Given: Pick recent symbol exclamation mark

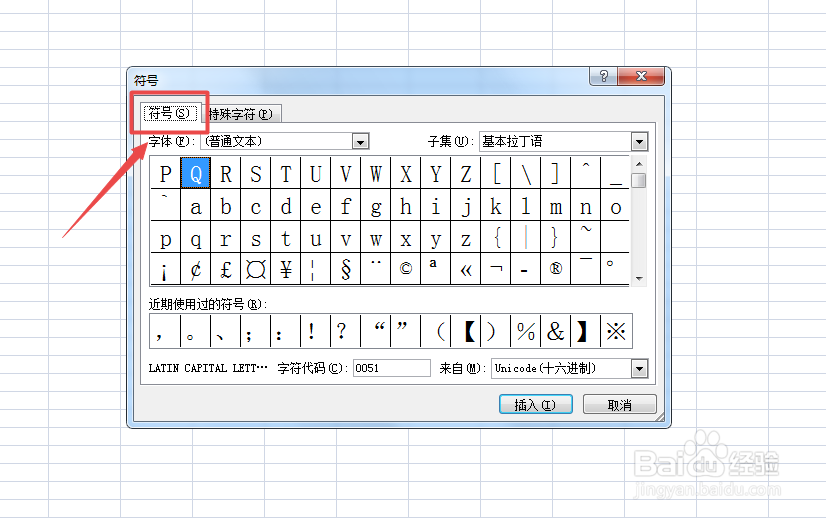Looking at the screenshot, I should coord(315,331).
